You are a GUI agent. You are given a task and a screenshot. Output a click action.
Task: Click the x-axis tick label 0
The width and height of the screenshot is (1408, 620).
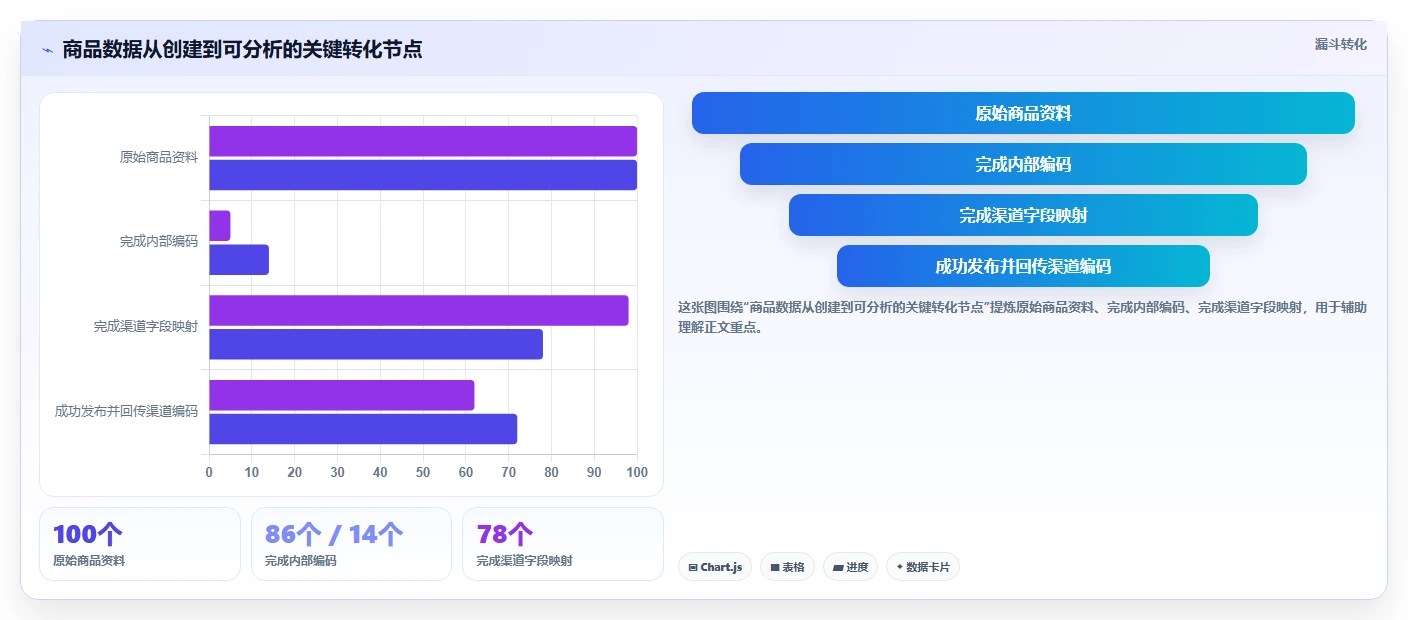click(209, 472)
